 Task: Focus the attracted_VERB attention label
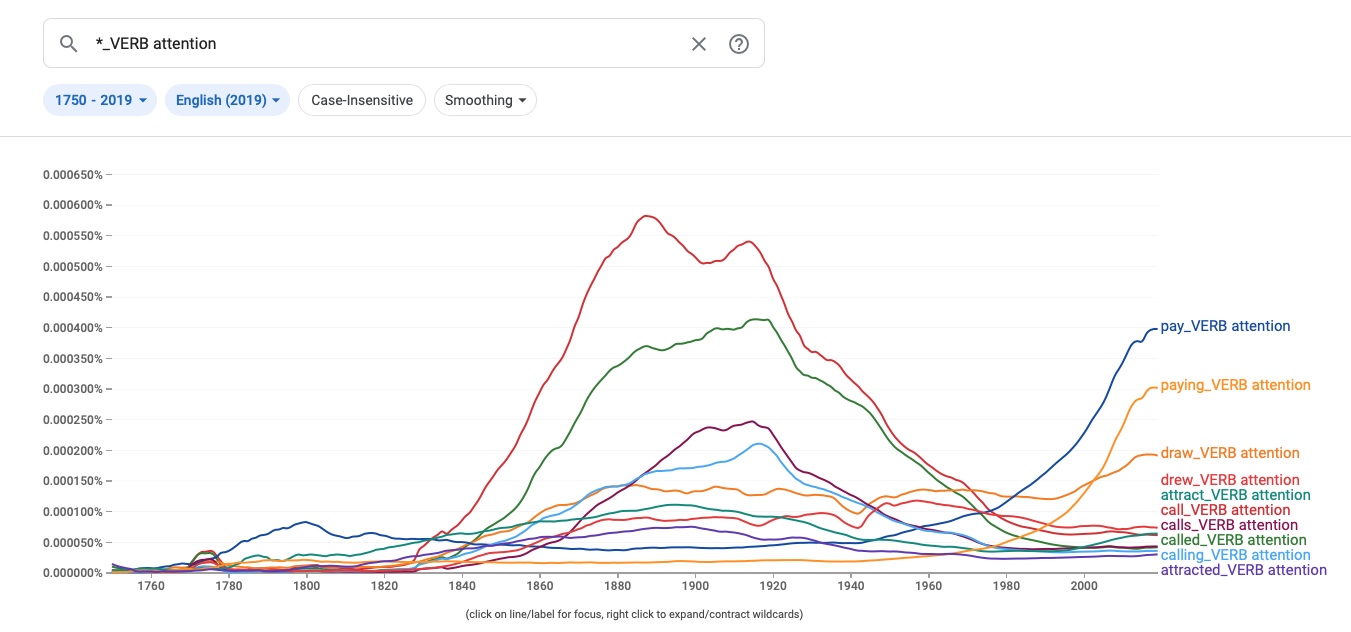click(x=1242, y=569)
